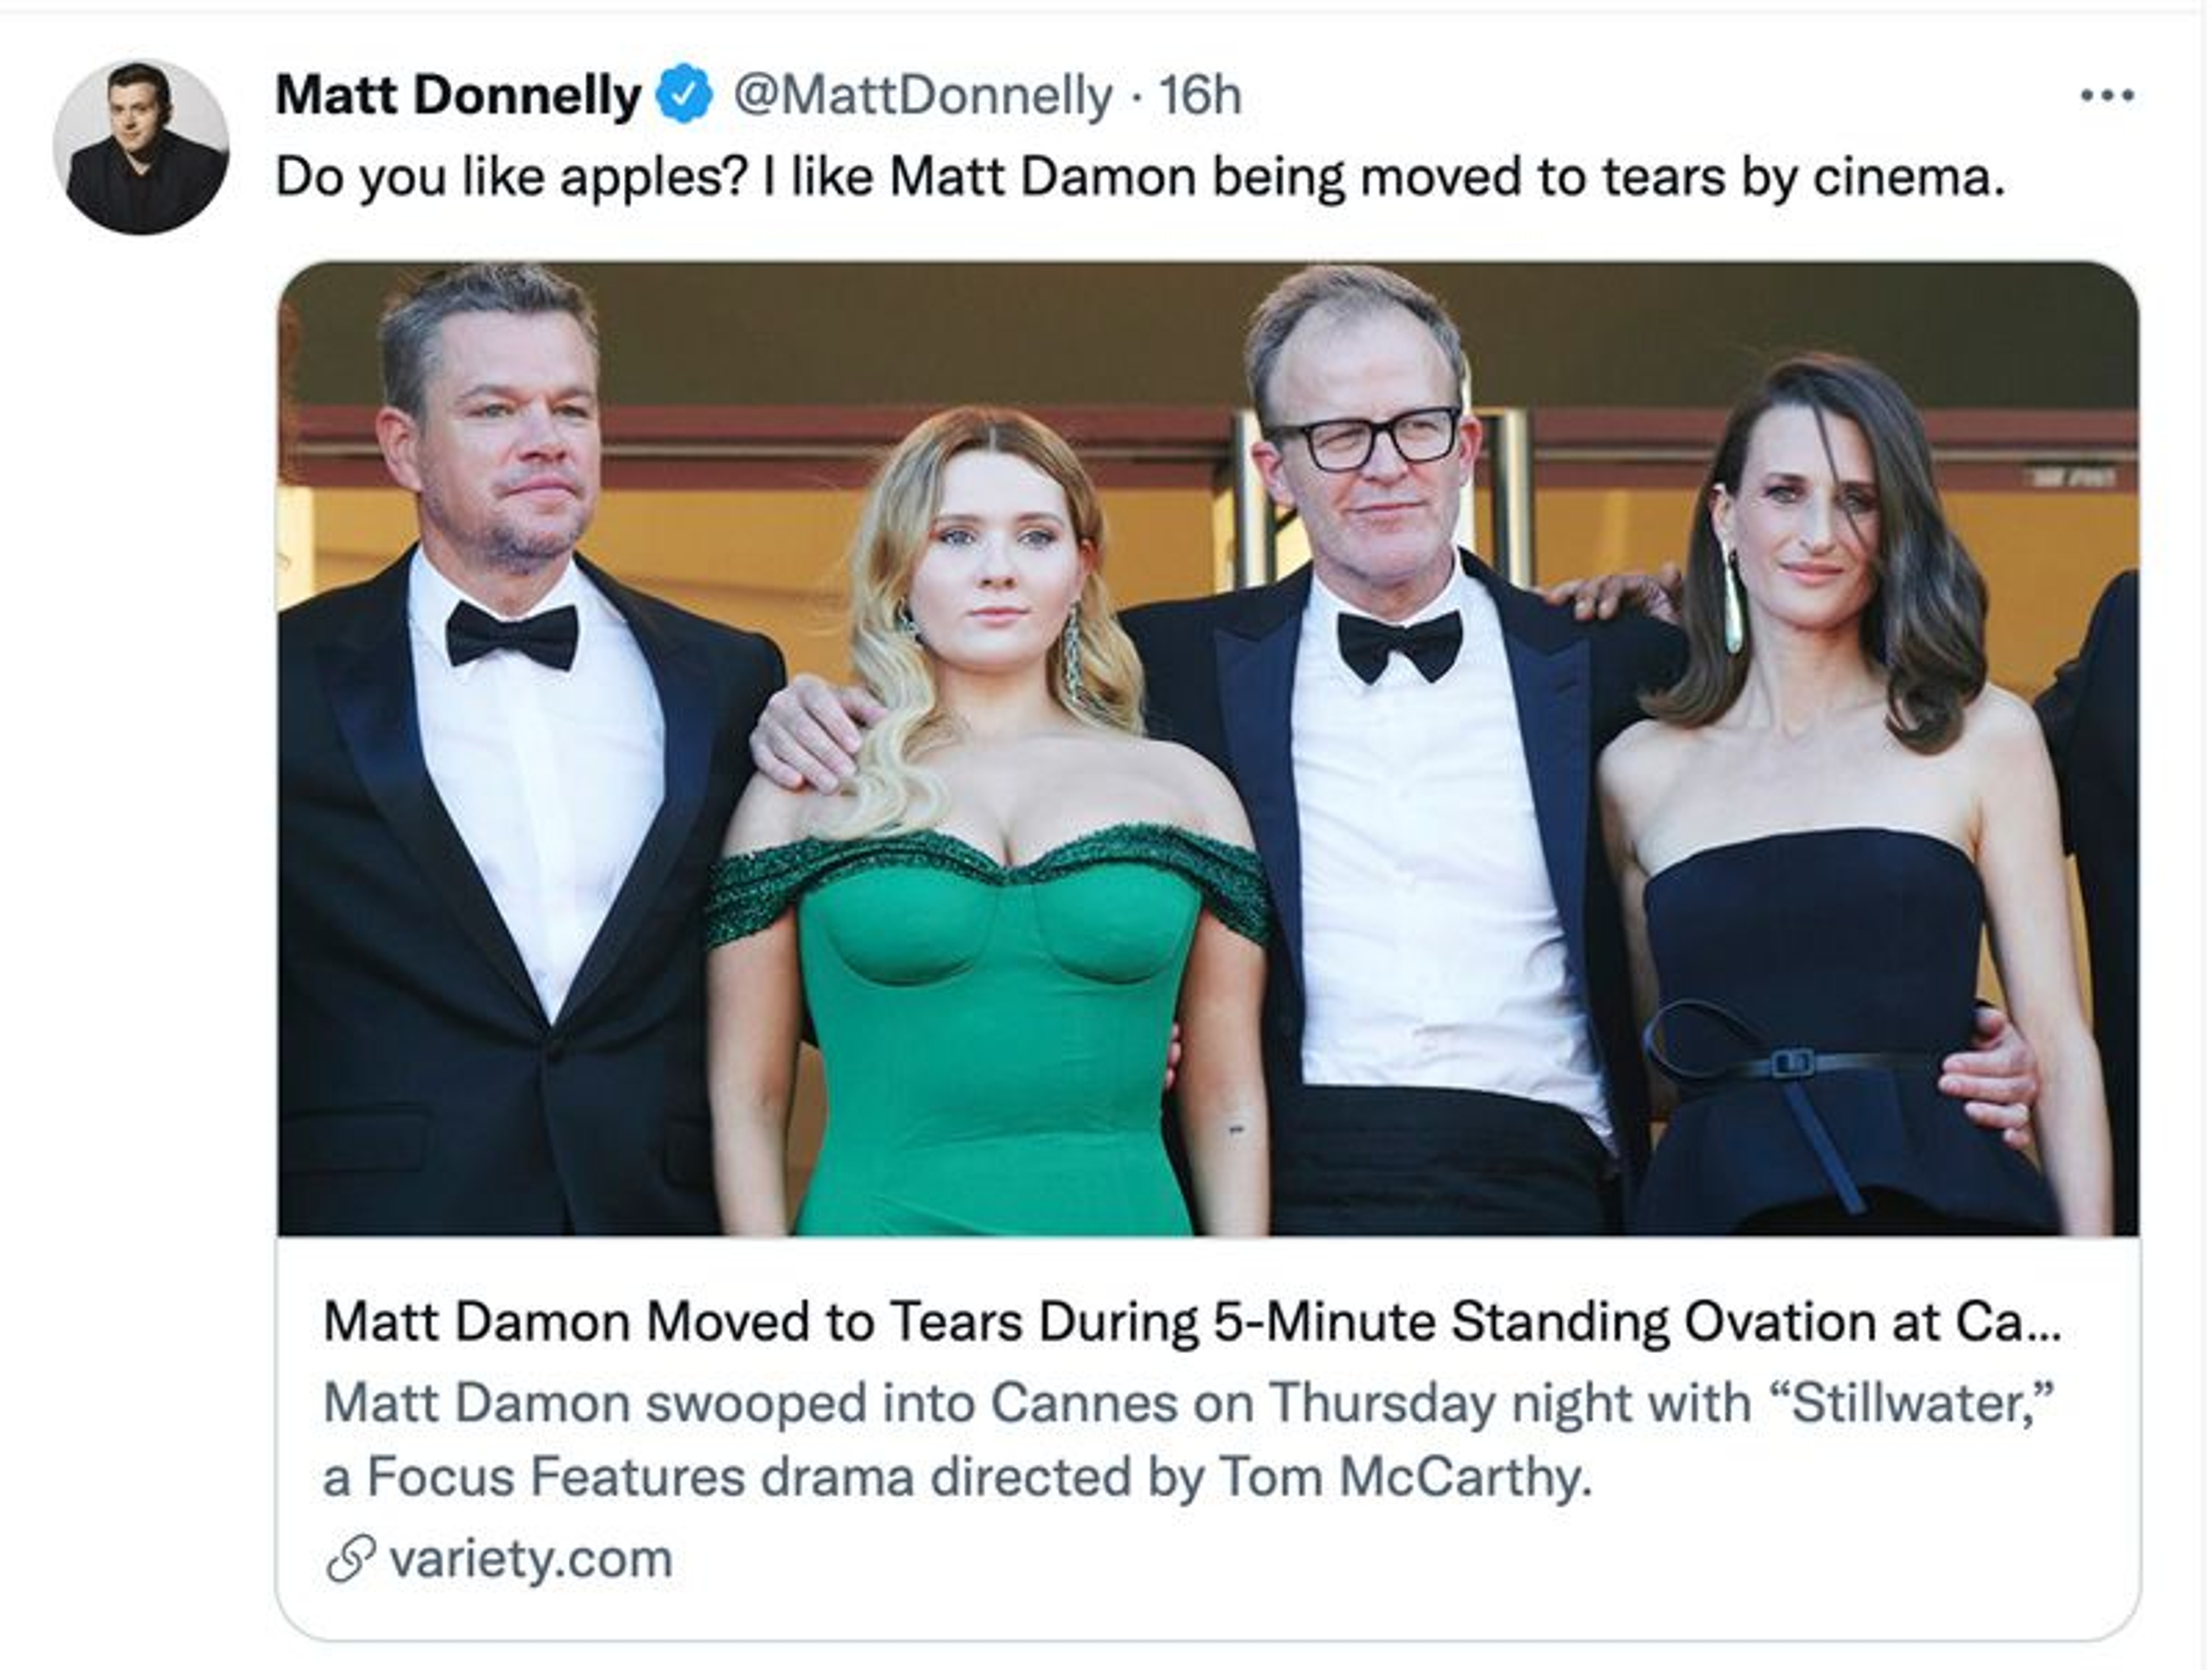
Task: Click the chain link icon beside variety.com
Action: point(350,1558)
